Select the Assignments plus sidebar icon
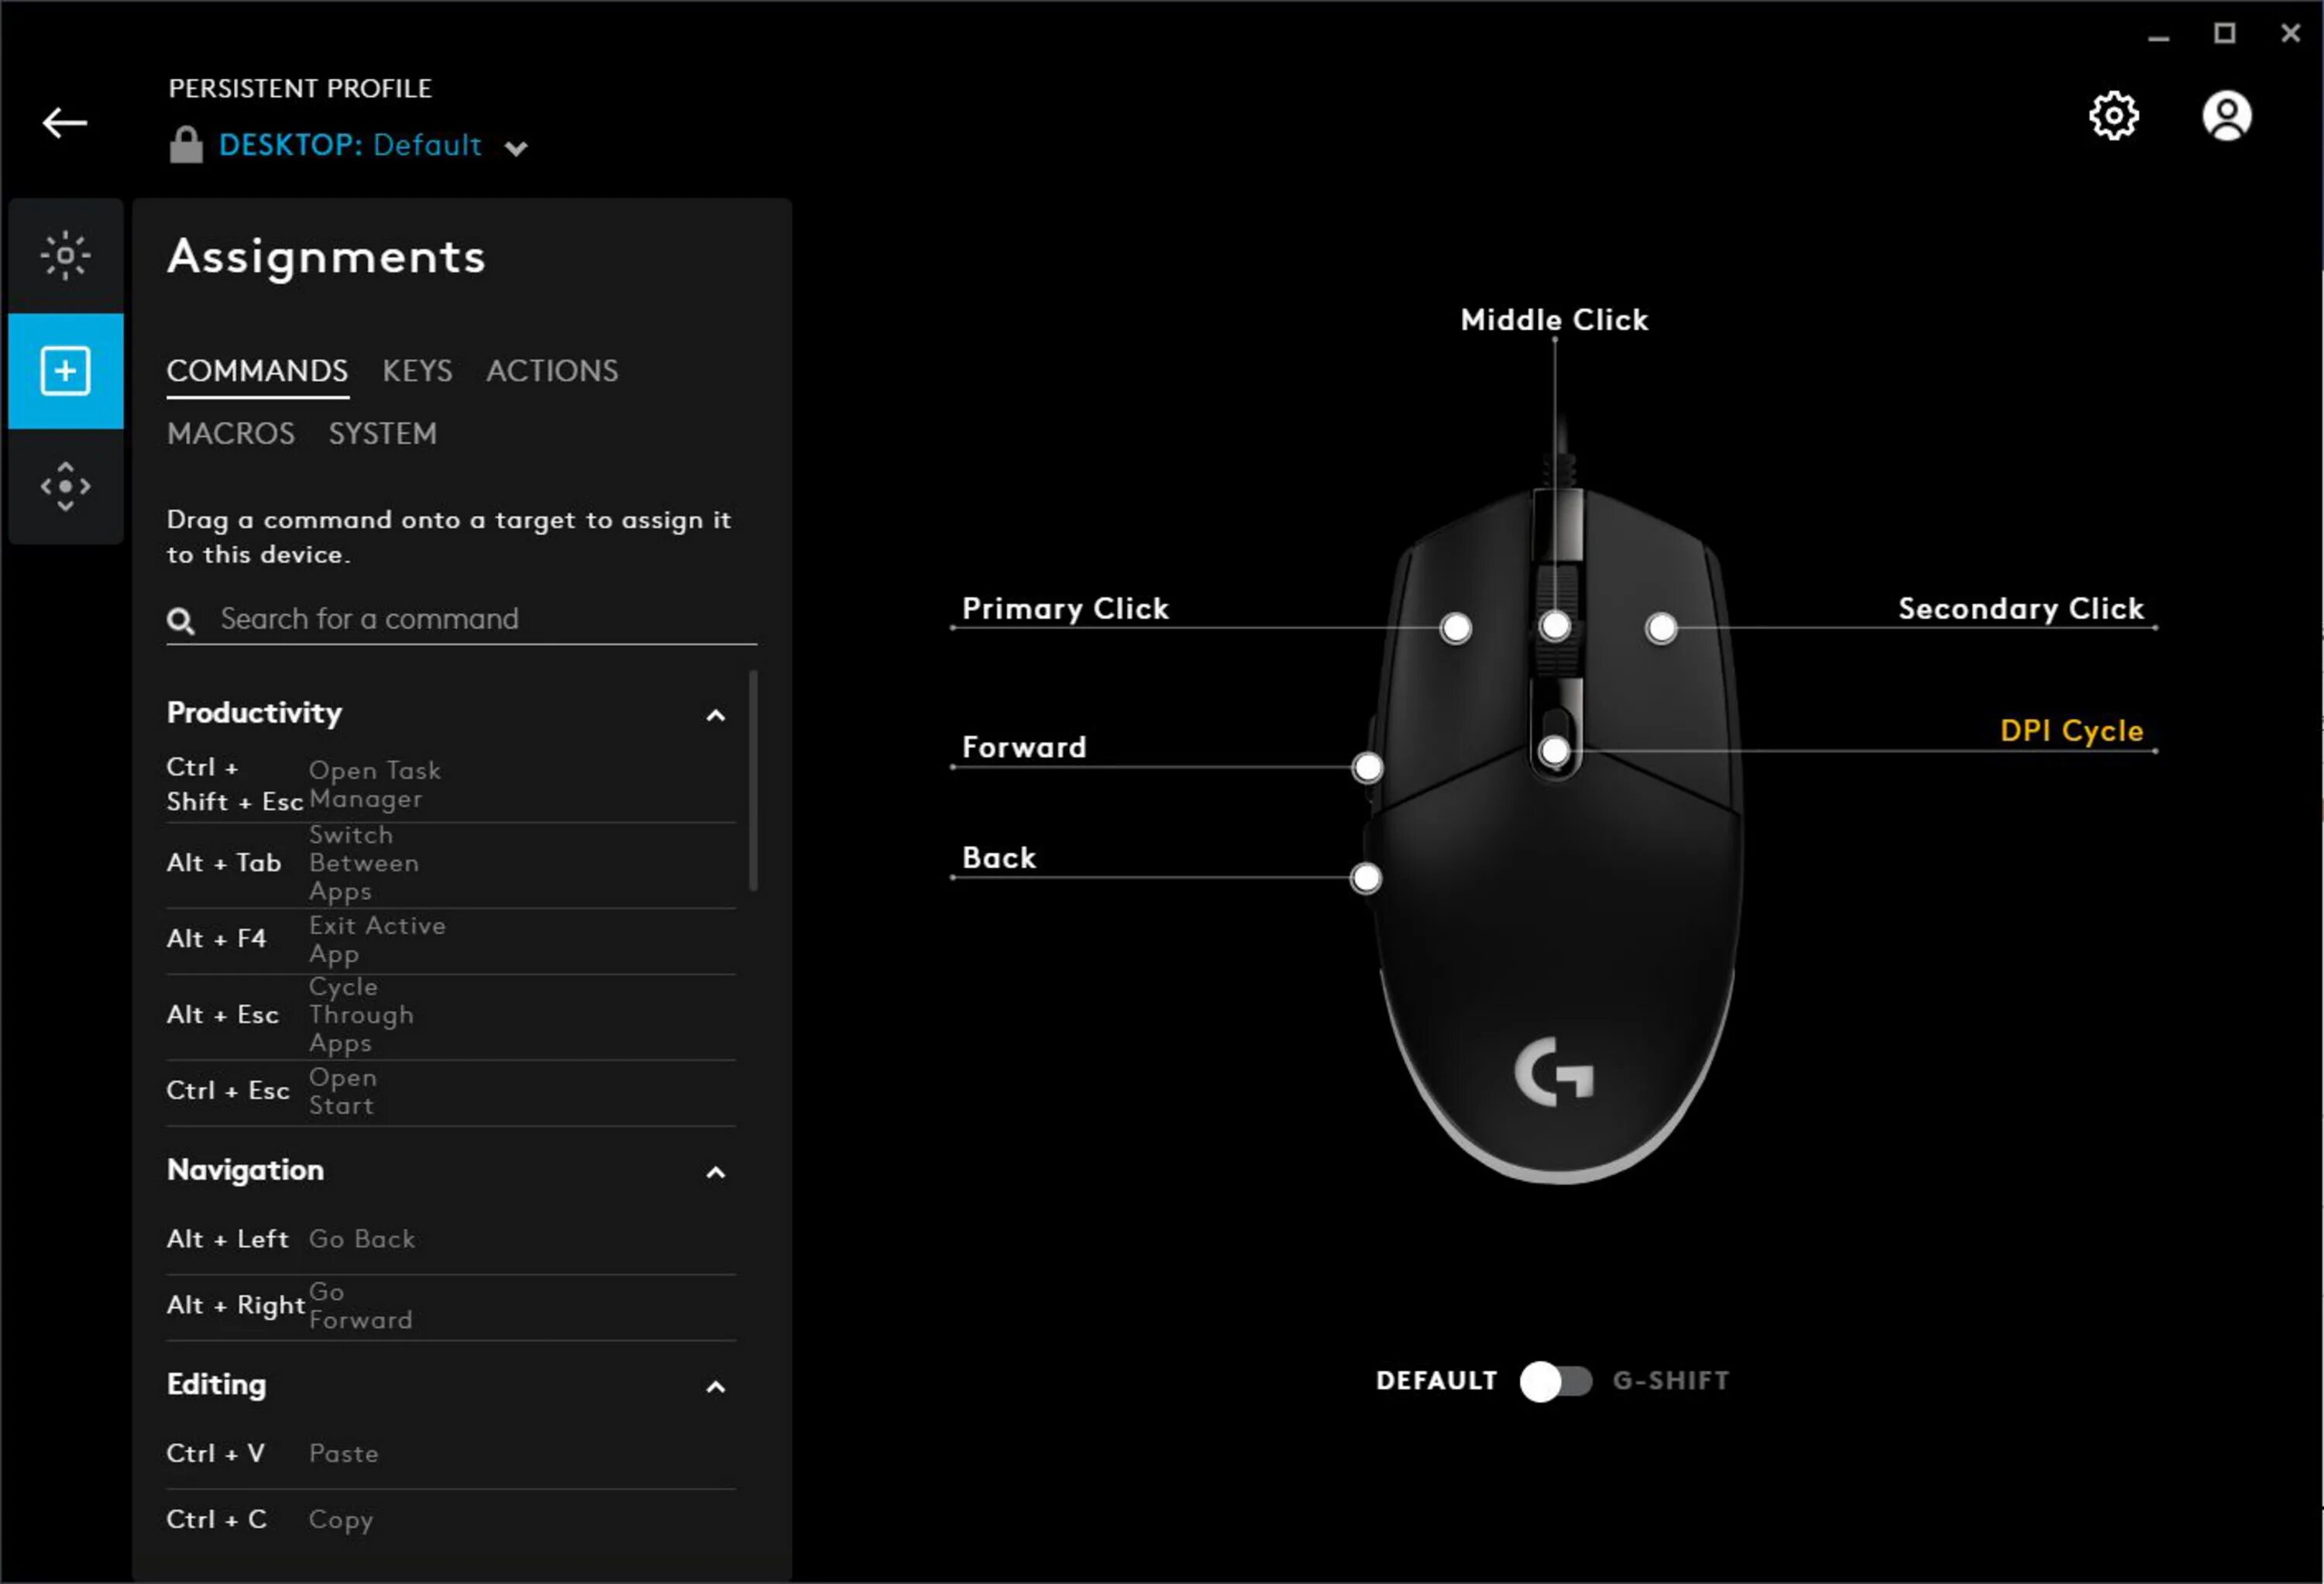Image resolution: width=2324 pixels, height=1584 pixels. tap(66, 371)
